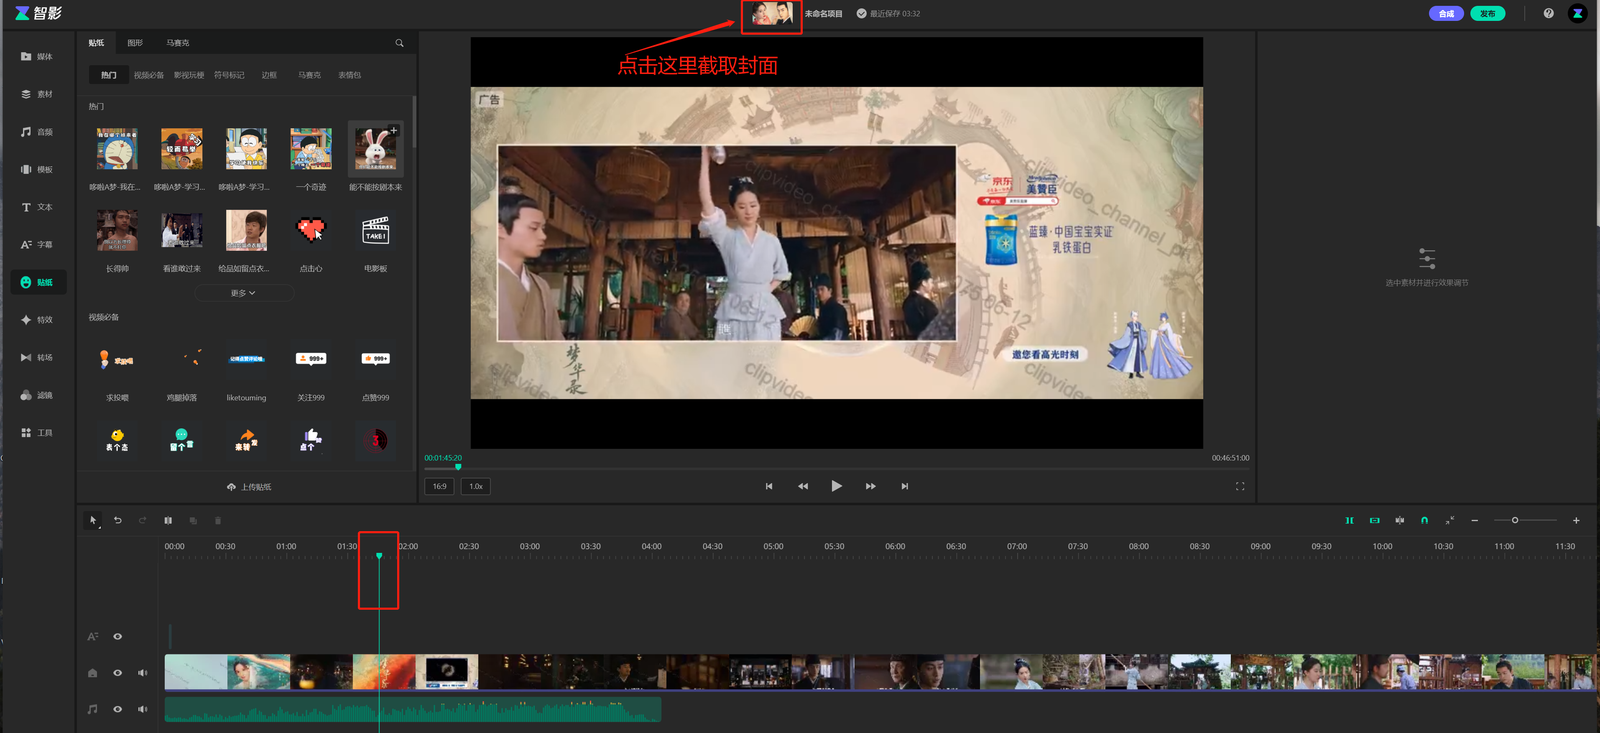Click the green playhead marker on ruler

coord(379,555)
